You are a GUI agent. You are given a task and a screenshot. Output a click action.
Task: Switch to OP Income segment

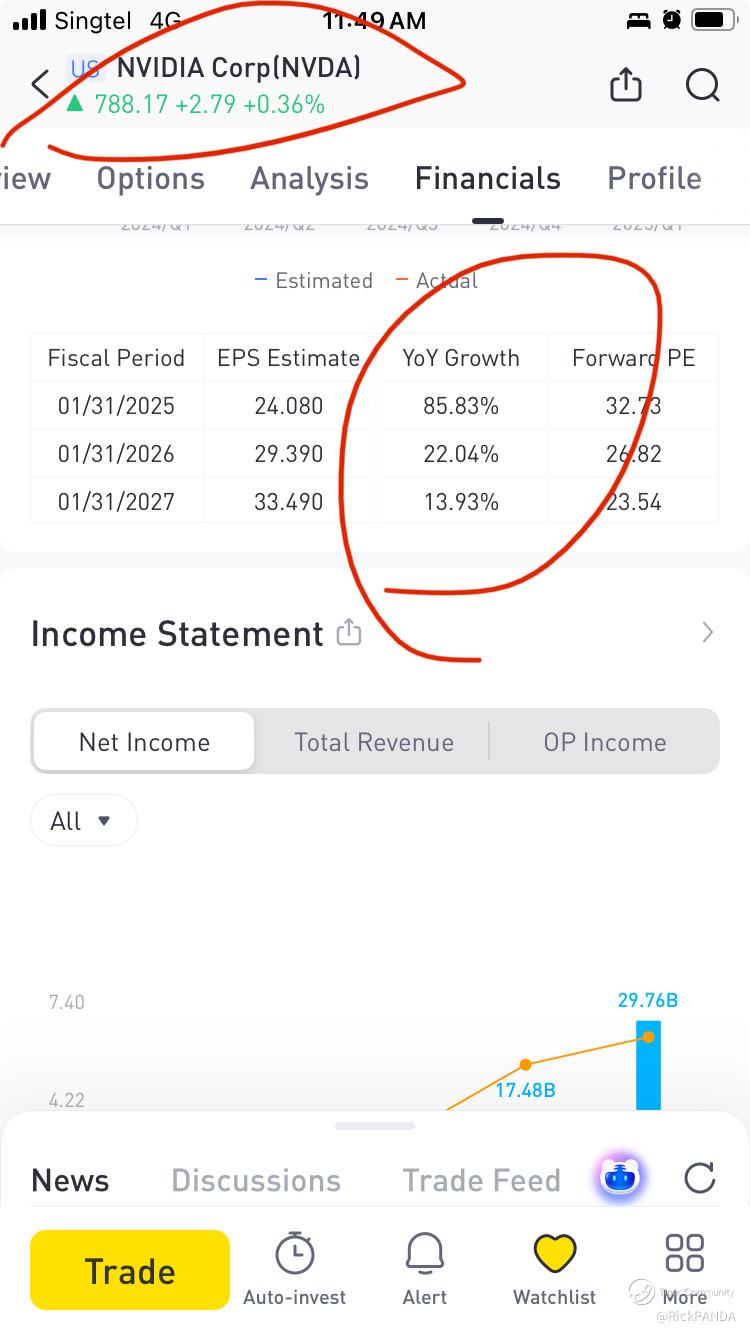(x=604, y=742)
